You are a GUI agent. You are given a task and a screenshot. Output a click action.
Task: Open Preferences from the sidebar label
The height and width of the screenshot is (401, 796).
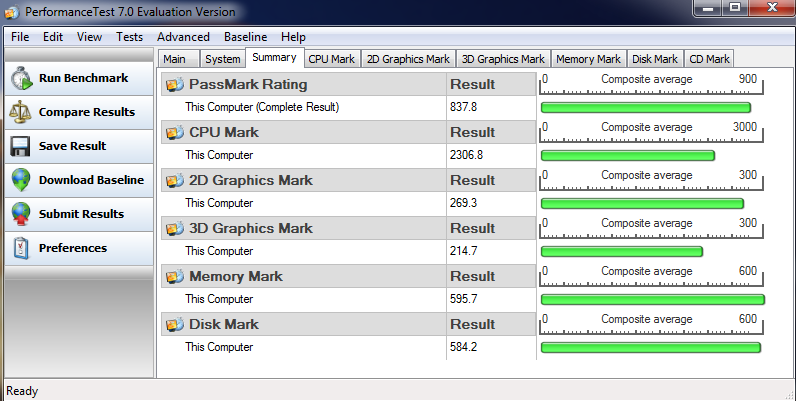(73, 248)
